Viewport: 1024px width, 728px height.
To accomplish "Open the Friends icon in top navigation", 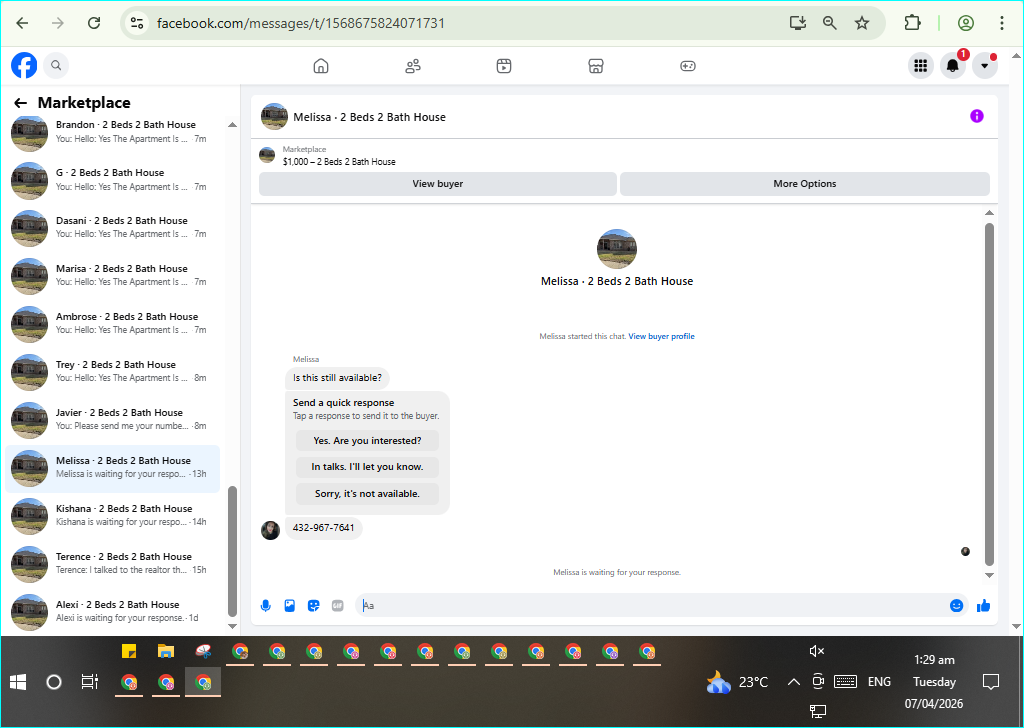I will pos(413,66).
